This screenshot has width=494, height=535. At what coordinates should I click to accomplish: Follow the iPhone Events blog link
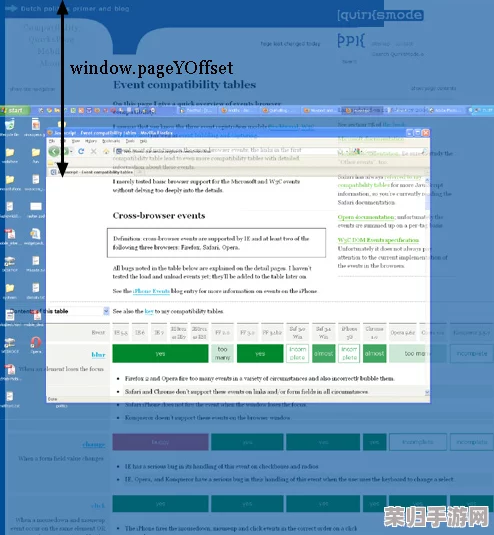coord(151,291)
